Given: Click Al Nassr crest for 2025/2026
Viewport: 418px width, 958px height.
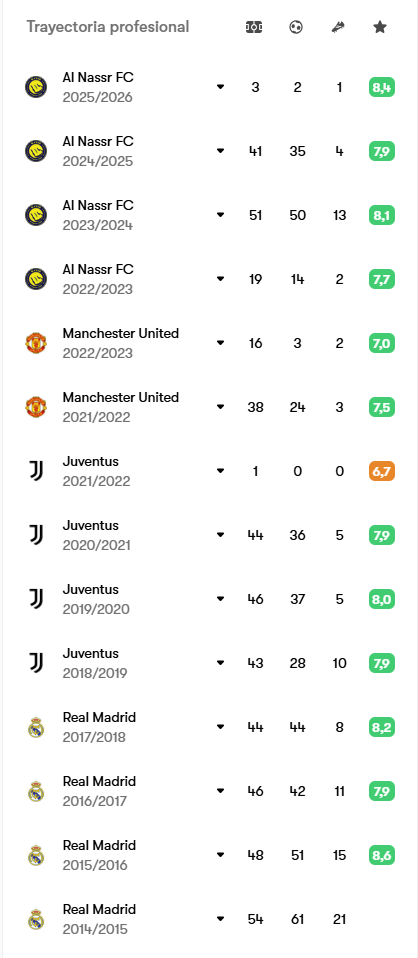Looking at the screenshot, I should coord(36,87).
